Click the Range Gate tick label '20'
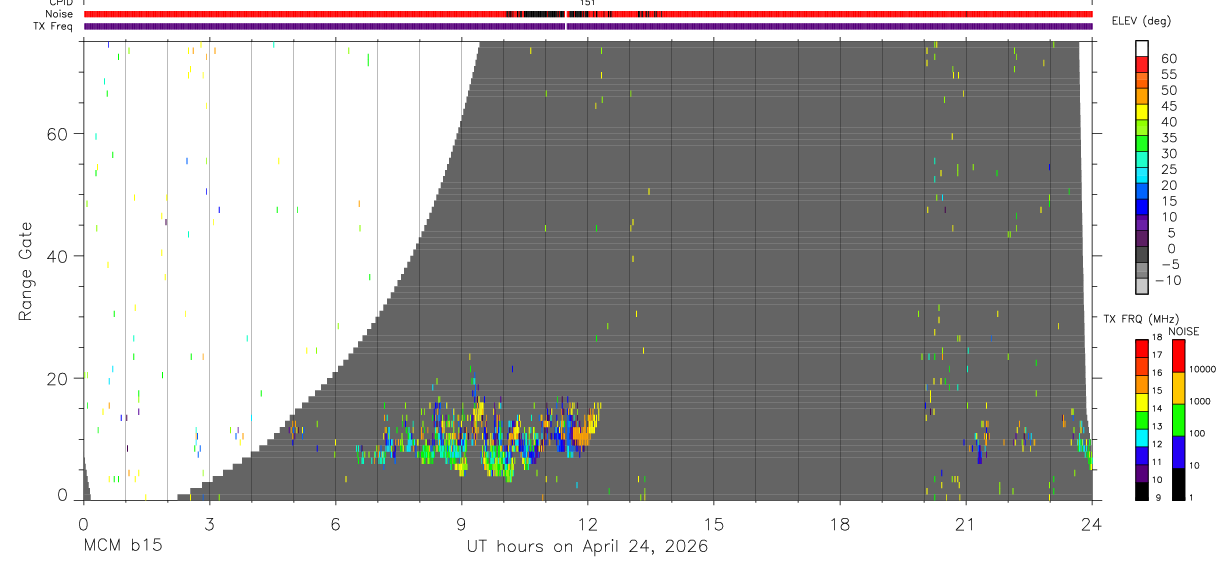This screenshot has width=1228, height=567. tap(57, 378)
